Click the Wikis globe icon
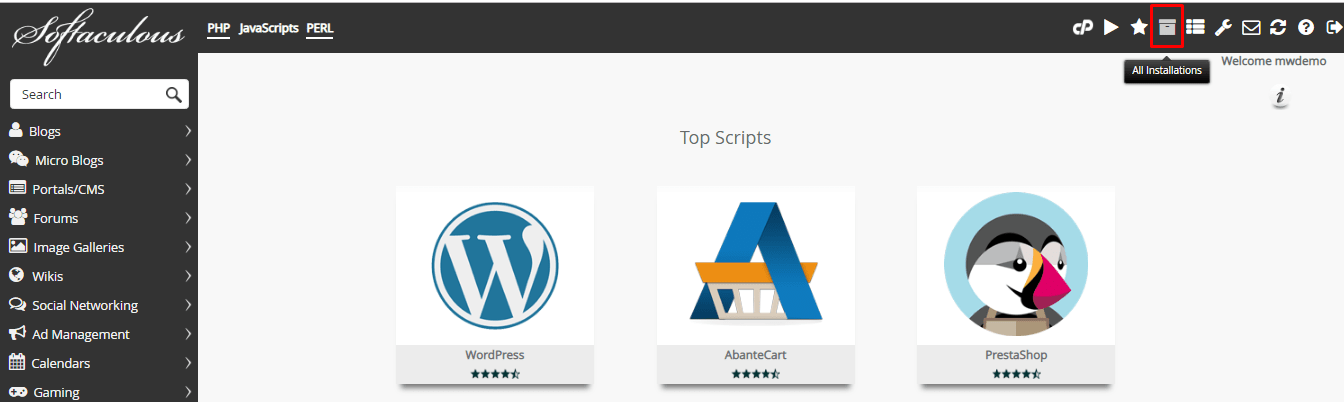 coord(16,275)
